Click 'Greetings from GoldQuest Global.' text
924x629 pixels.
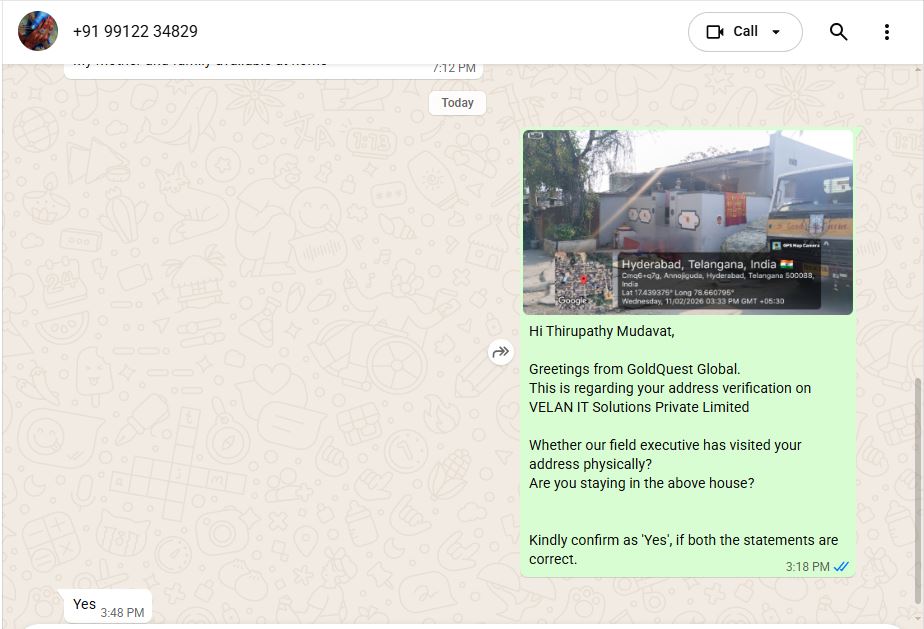point(634,369)
